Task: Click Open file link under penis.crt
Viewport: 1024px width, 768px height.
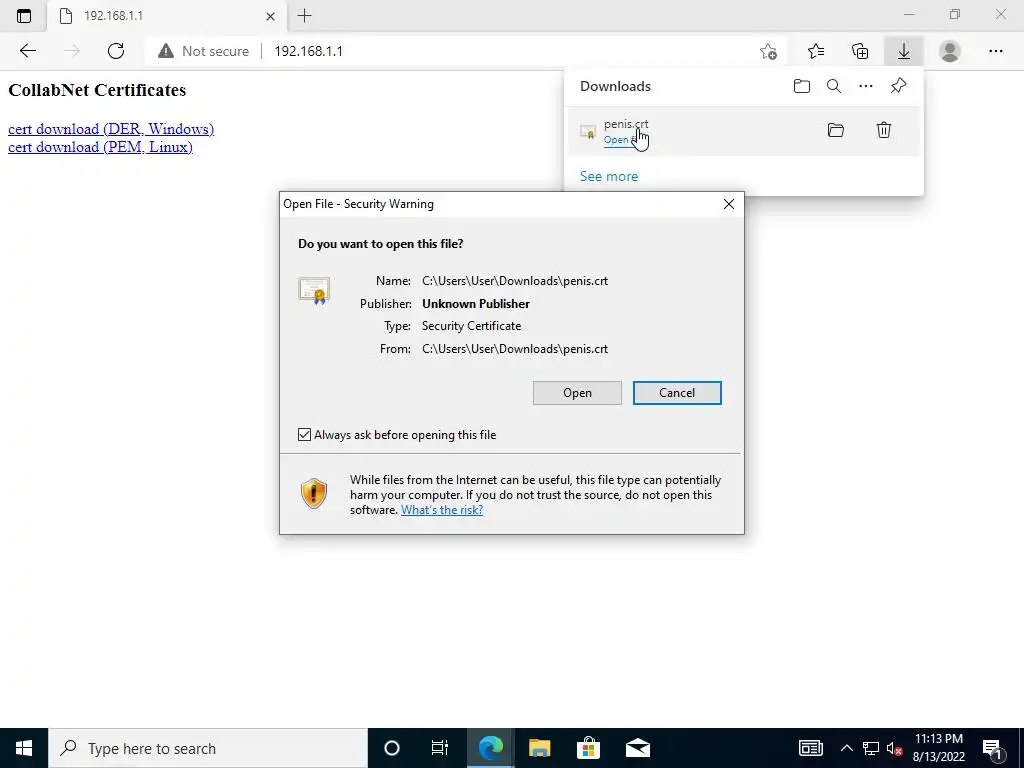Action: (620, 140)
